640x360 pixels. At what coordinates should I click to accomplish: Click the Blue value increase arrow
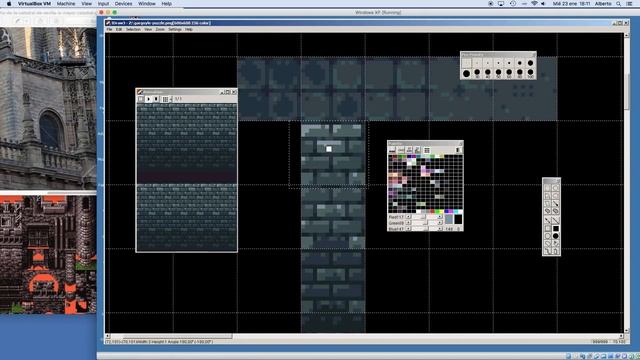(440, 229)
